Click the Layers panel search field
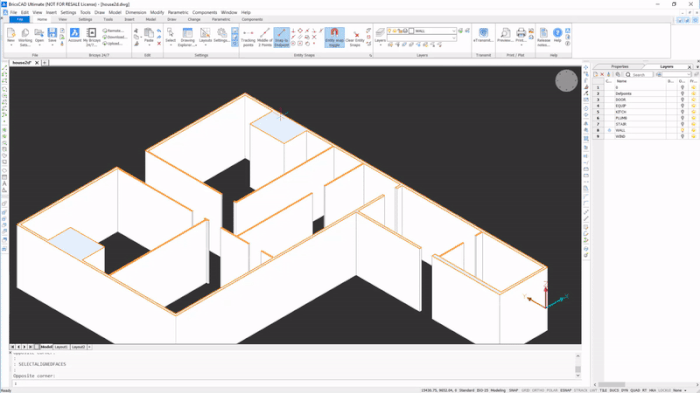This screenshot has width=700, height=393. pyautogui.click(x=639, y=75)
